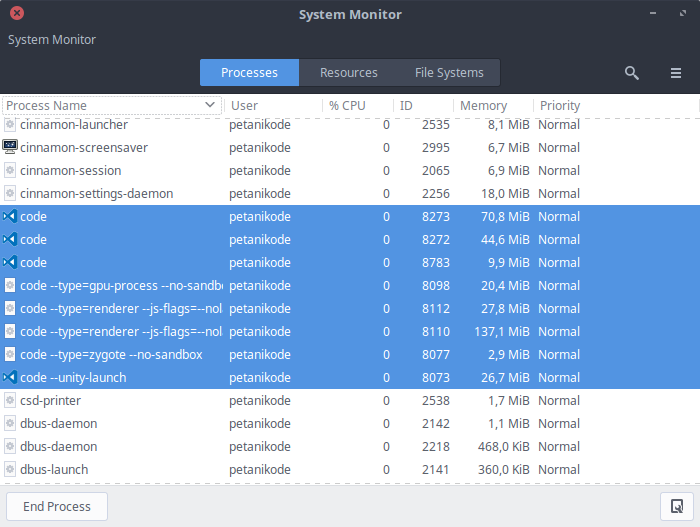Click the cinnamon-screensaver monitor icon
This screenshot has width=700, height=527.
click(10, 147)
